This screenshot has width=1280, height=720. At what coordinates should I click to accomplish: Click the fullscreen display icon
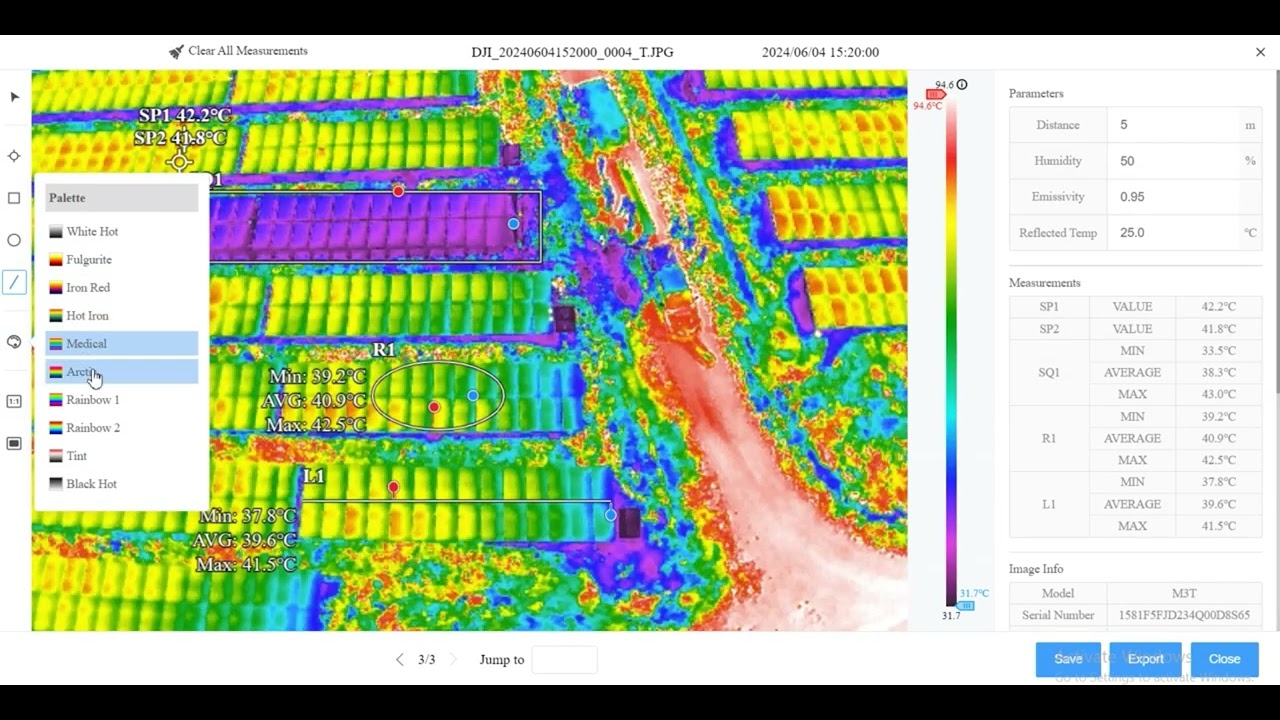click(x=14, y=443)
